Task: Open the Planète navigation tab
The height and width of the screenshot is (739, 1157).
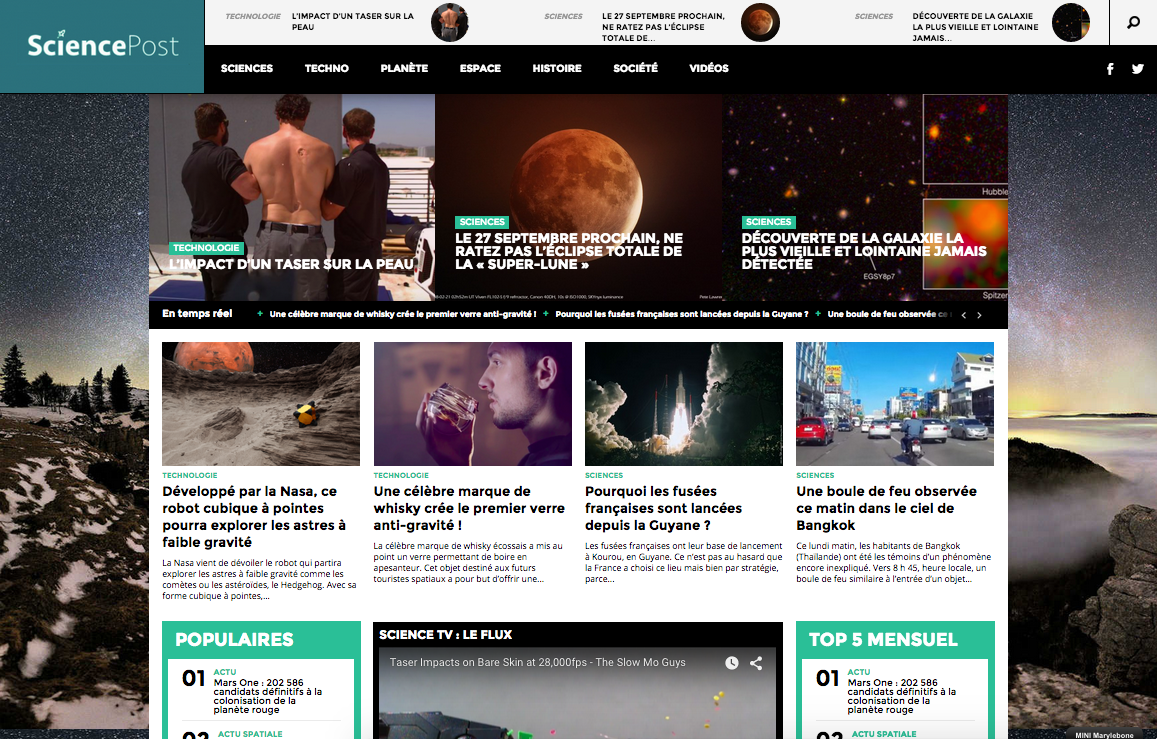Action: click(x=404, y=69)
